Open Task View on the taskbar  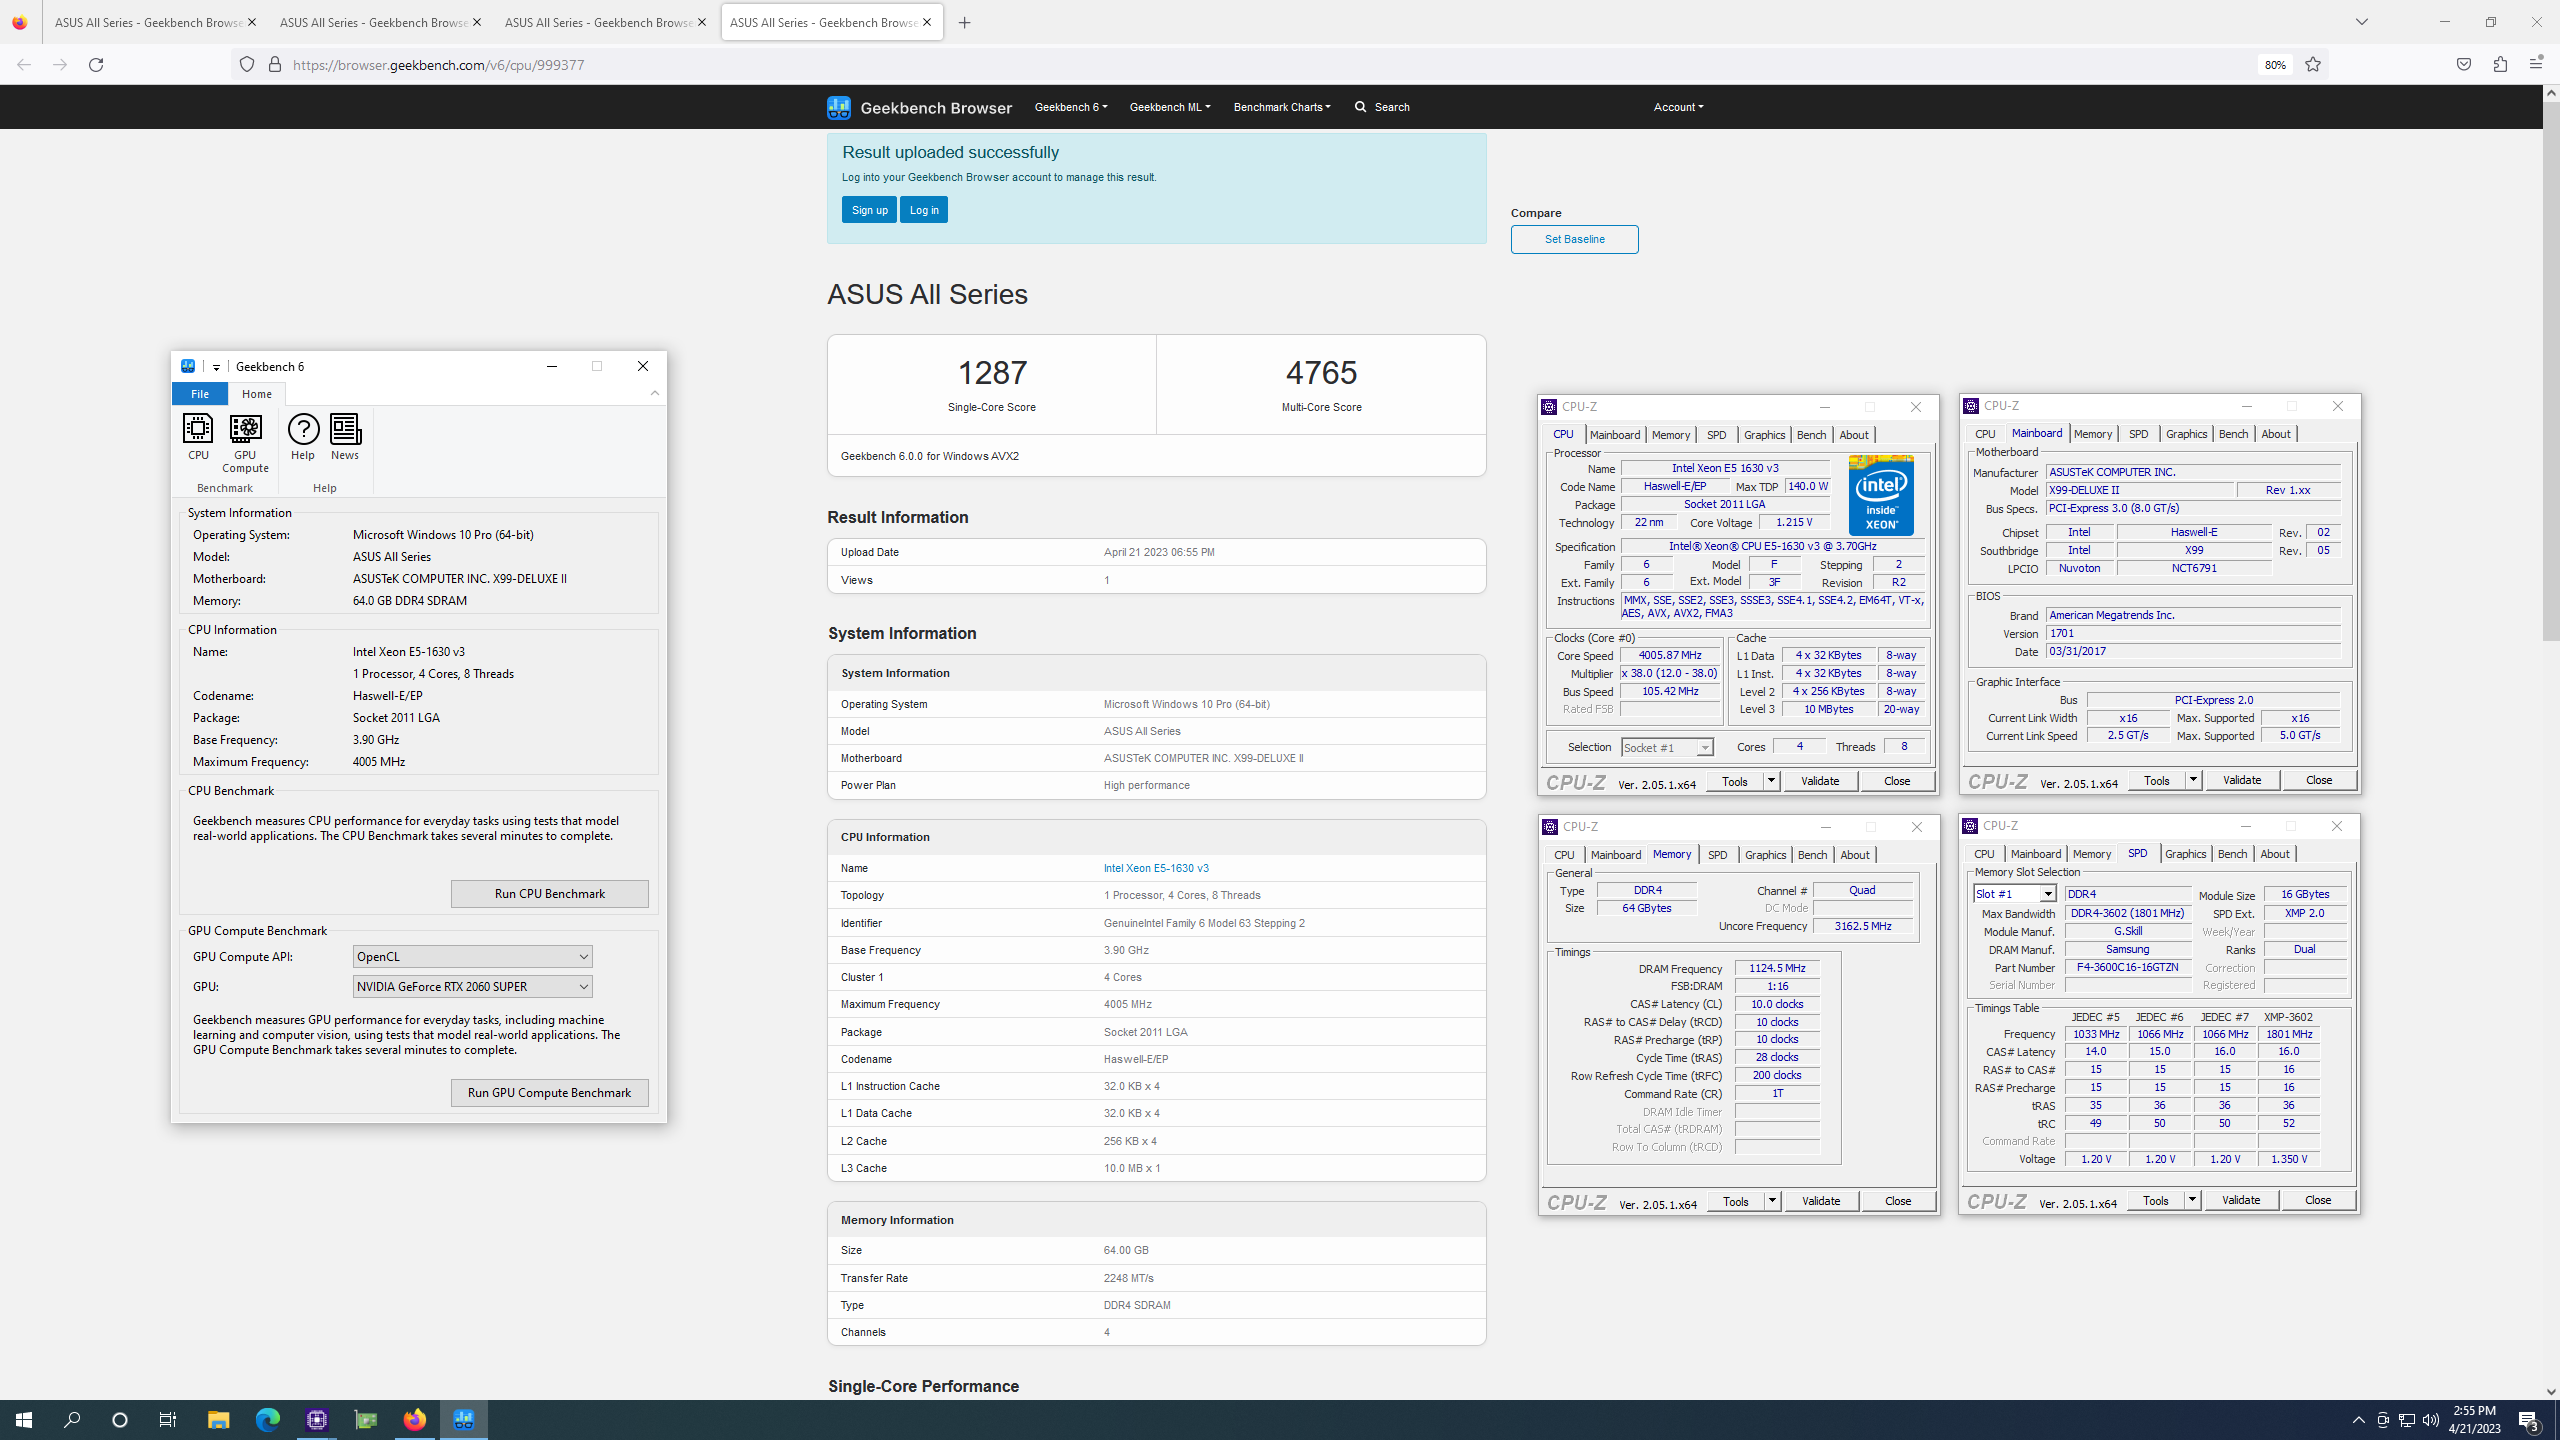tap(168, 1420)
